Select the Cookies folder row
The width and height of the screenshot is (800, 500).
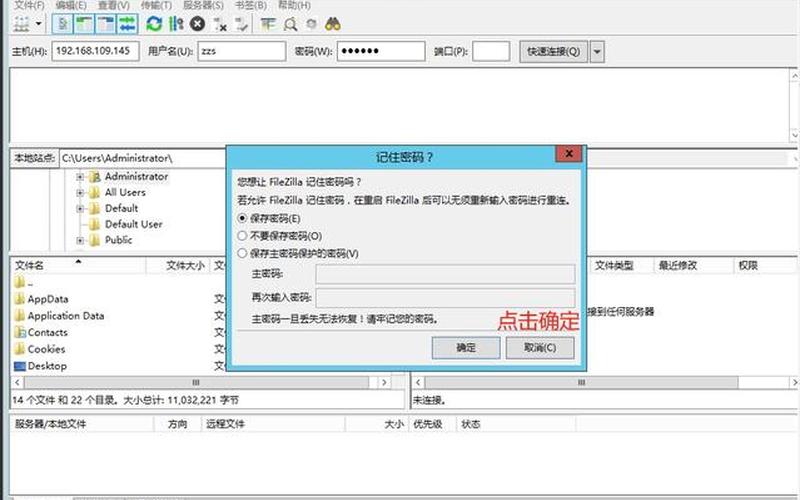(46, 349)
